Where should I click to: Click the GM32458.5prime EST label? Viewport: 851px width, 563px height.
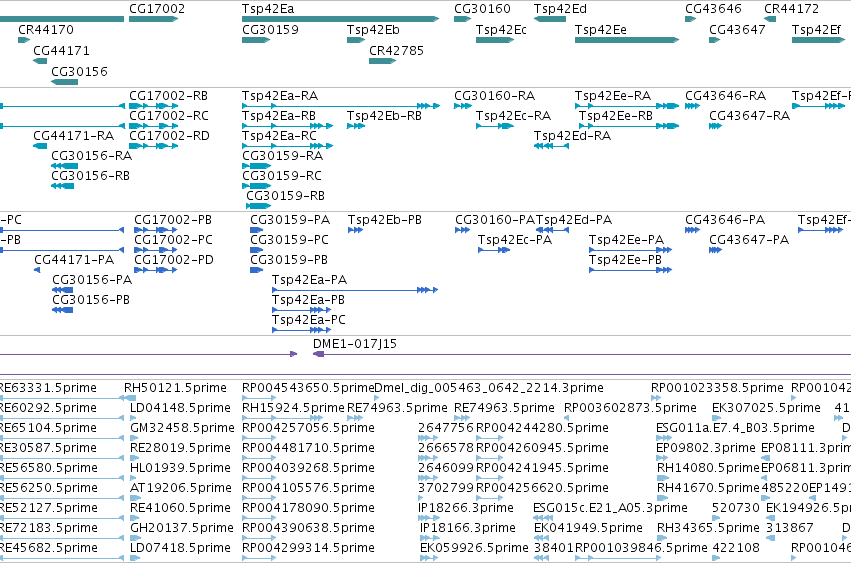point(182,428)
